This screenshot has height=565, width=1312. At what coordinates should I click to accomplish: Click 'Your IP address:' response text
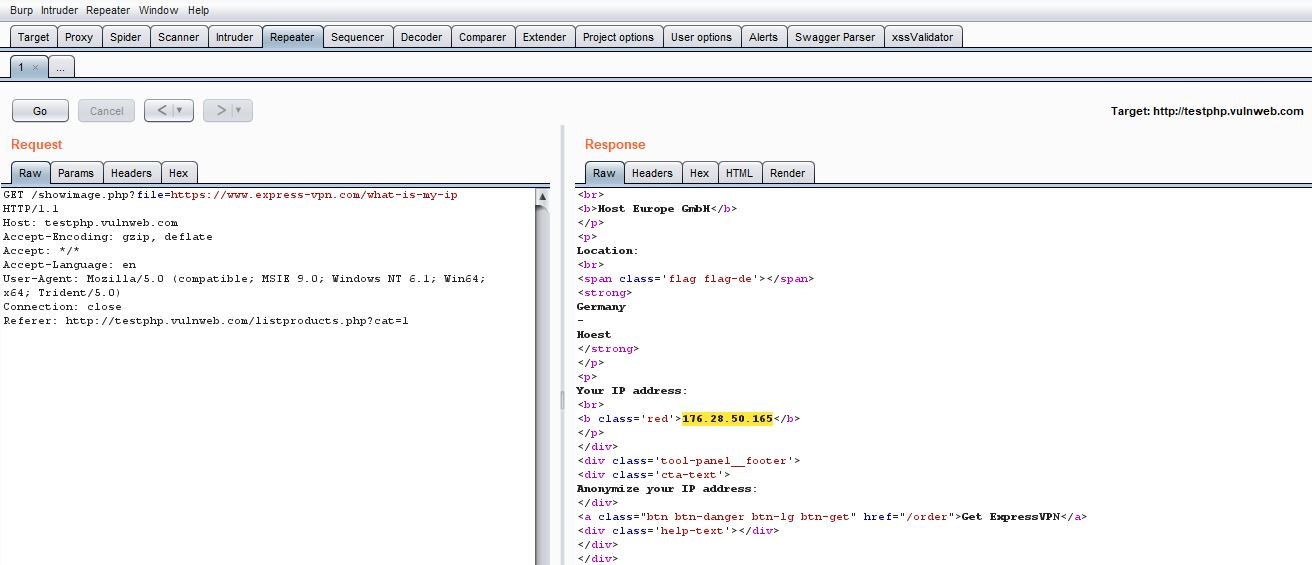pos(632,391)
